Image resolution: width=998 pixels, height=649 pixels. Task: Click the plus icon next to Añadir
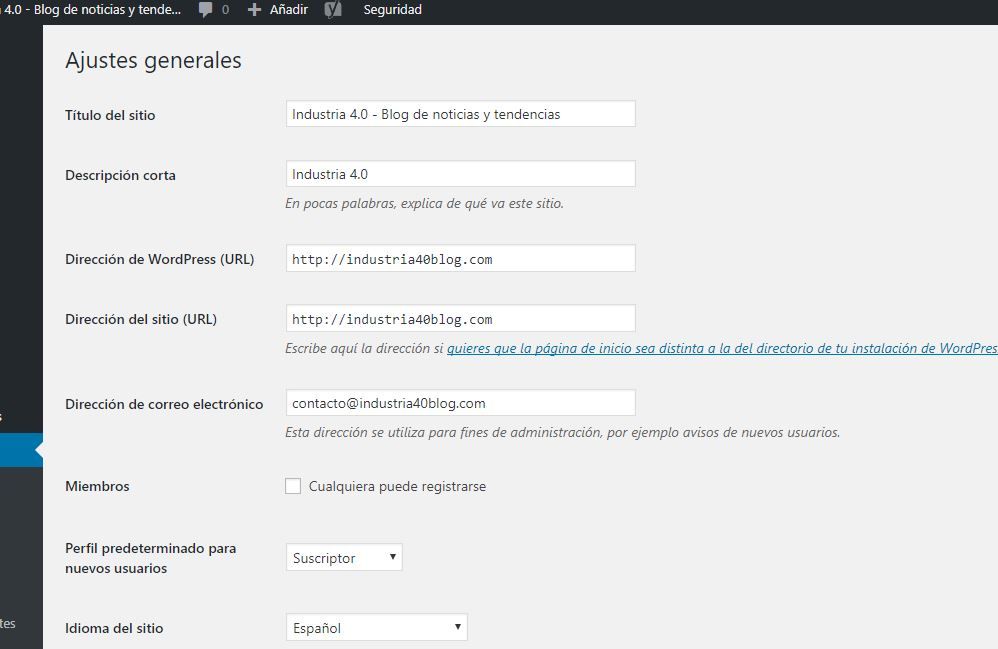pyautogui.click(x=254, y=10)
